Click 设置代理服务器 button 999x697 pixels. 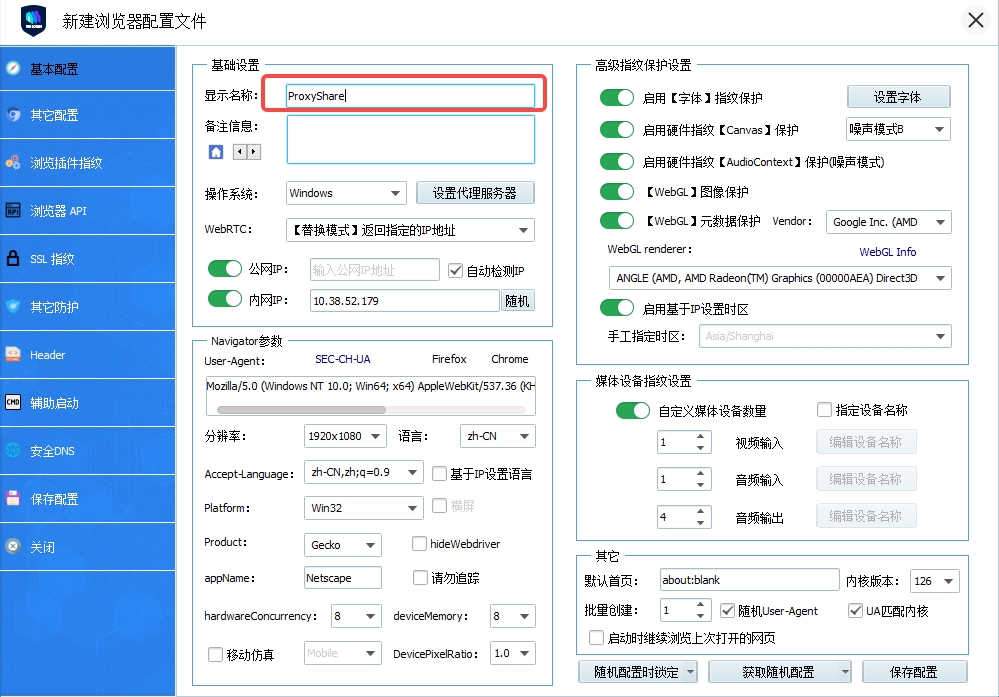pos(475,193)
